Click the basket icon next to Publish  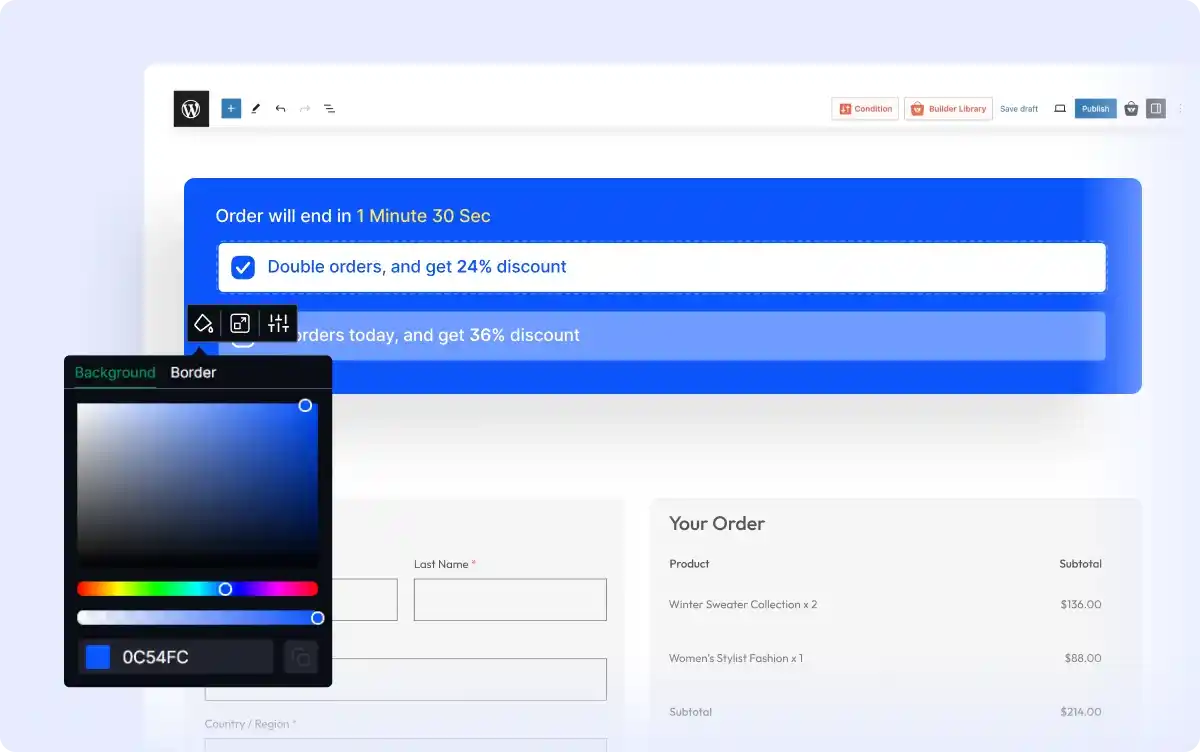click(x=1131, y=109)
